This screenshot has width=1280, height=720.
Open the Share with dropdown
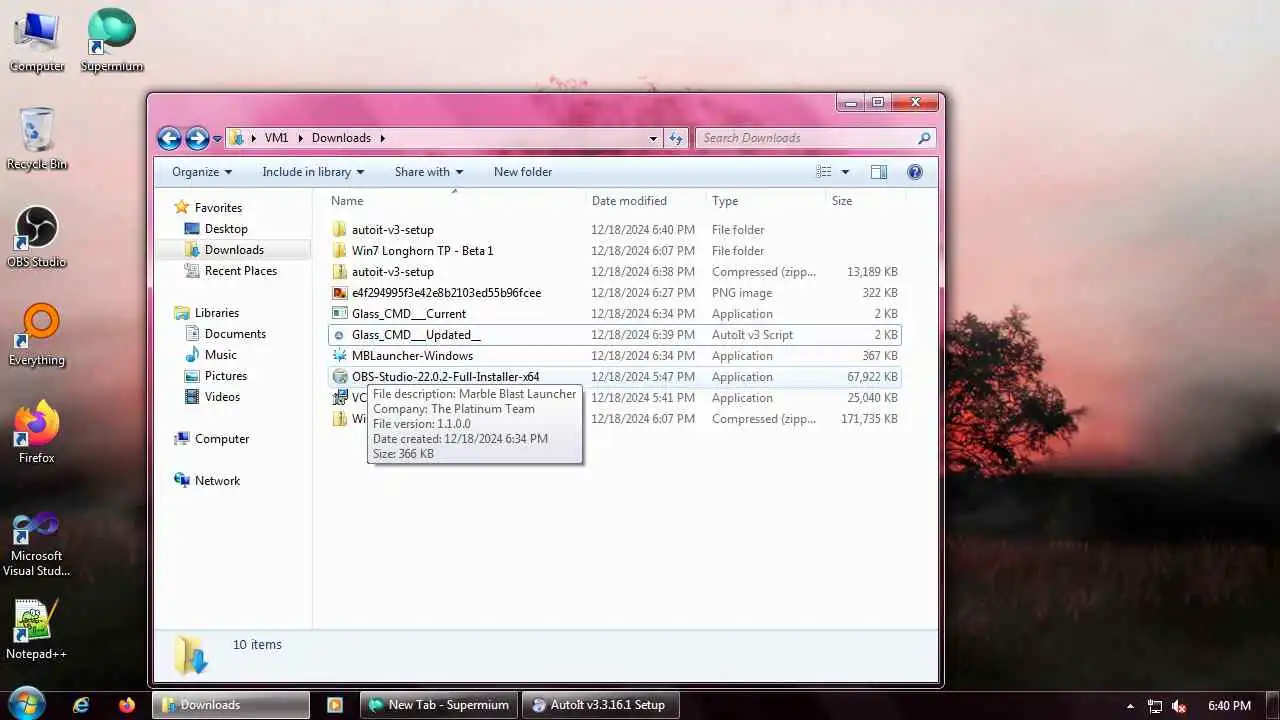pyautogui.click(x=429, y=172)
